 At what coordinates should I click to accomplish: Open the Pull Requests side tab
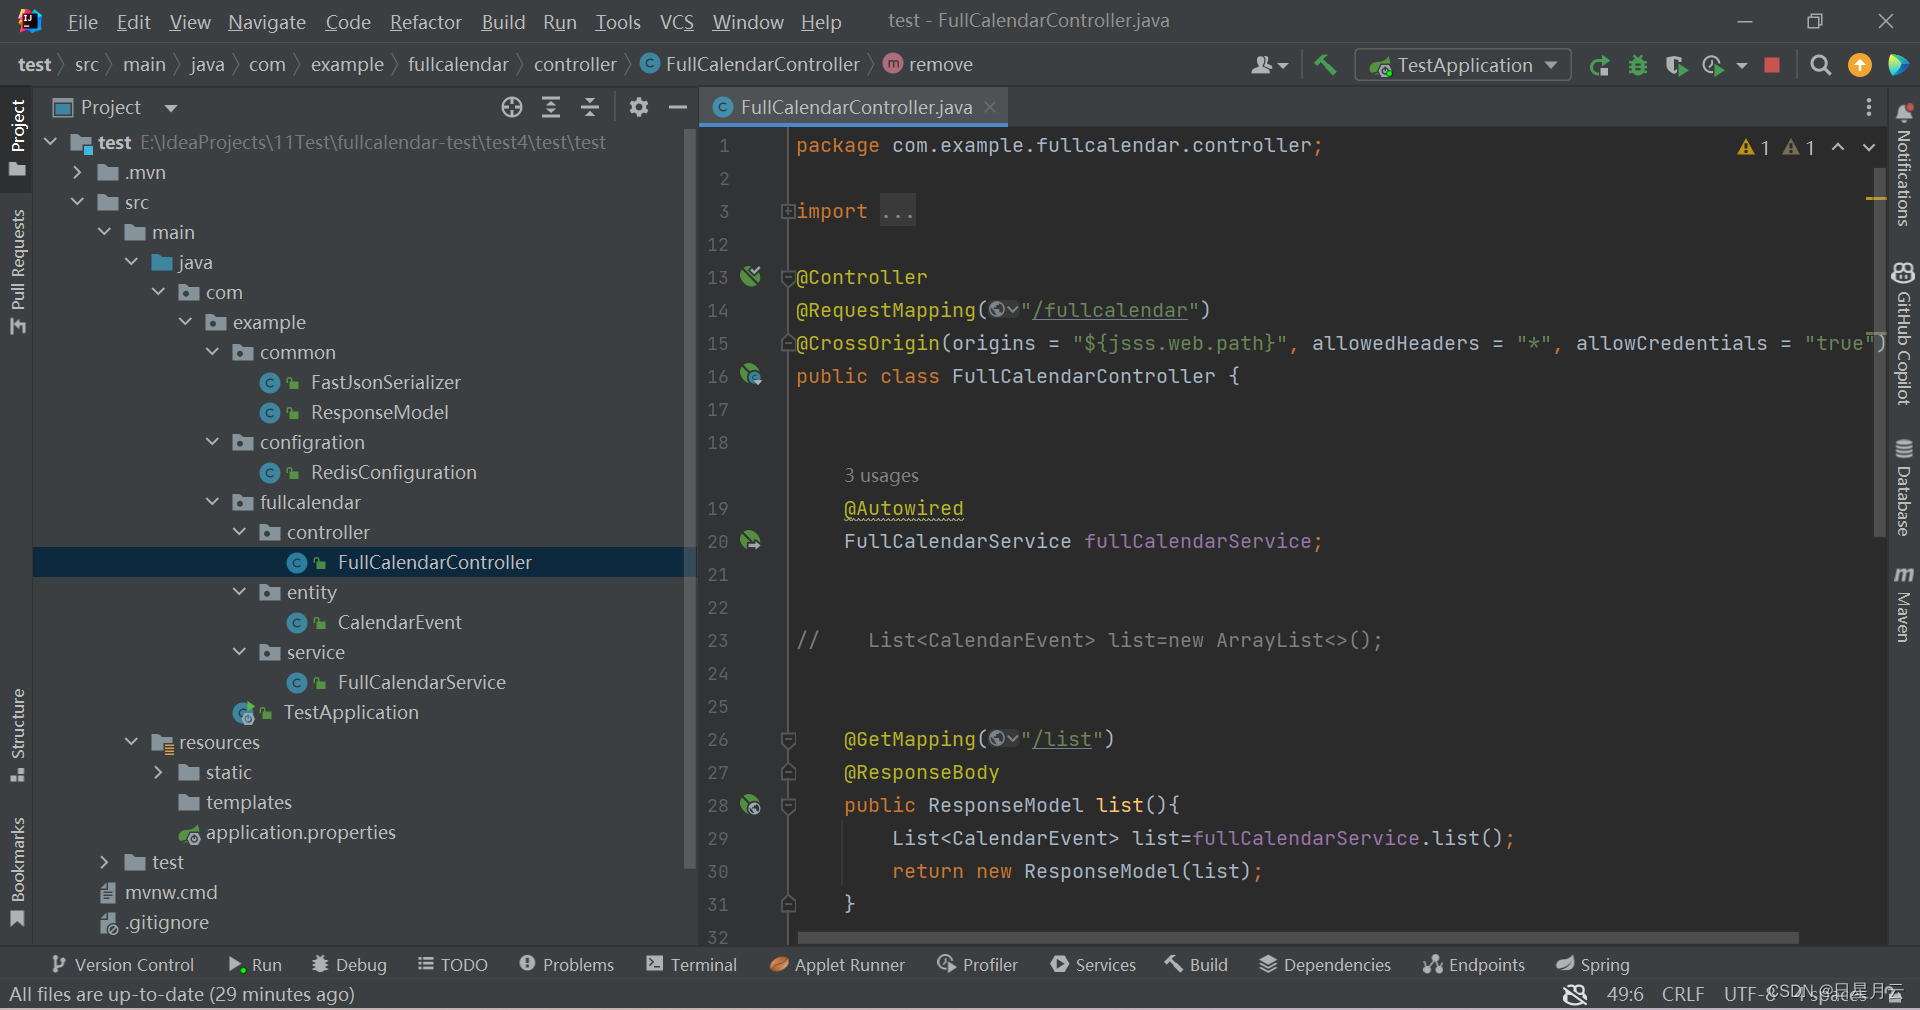point(17,271)
